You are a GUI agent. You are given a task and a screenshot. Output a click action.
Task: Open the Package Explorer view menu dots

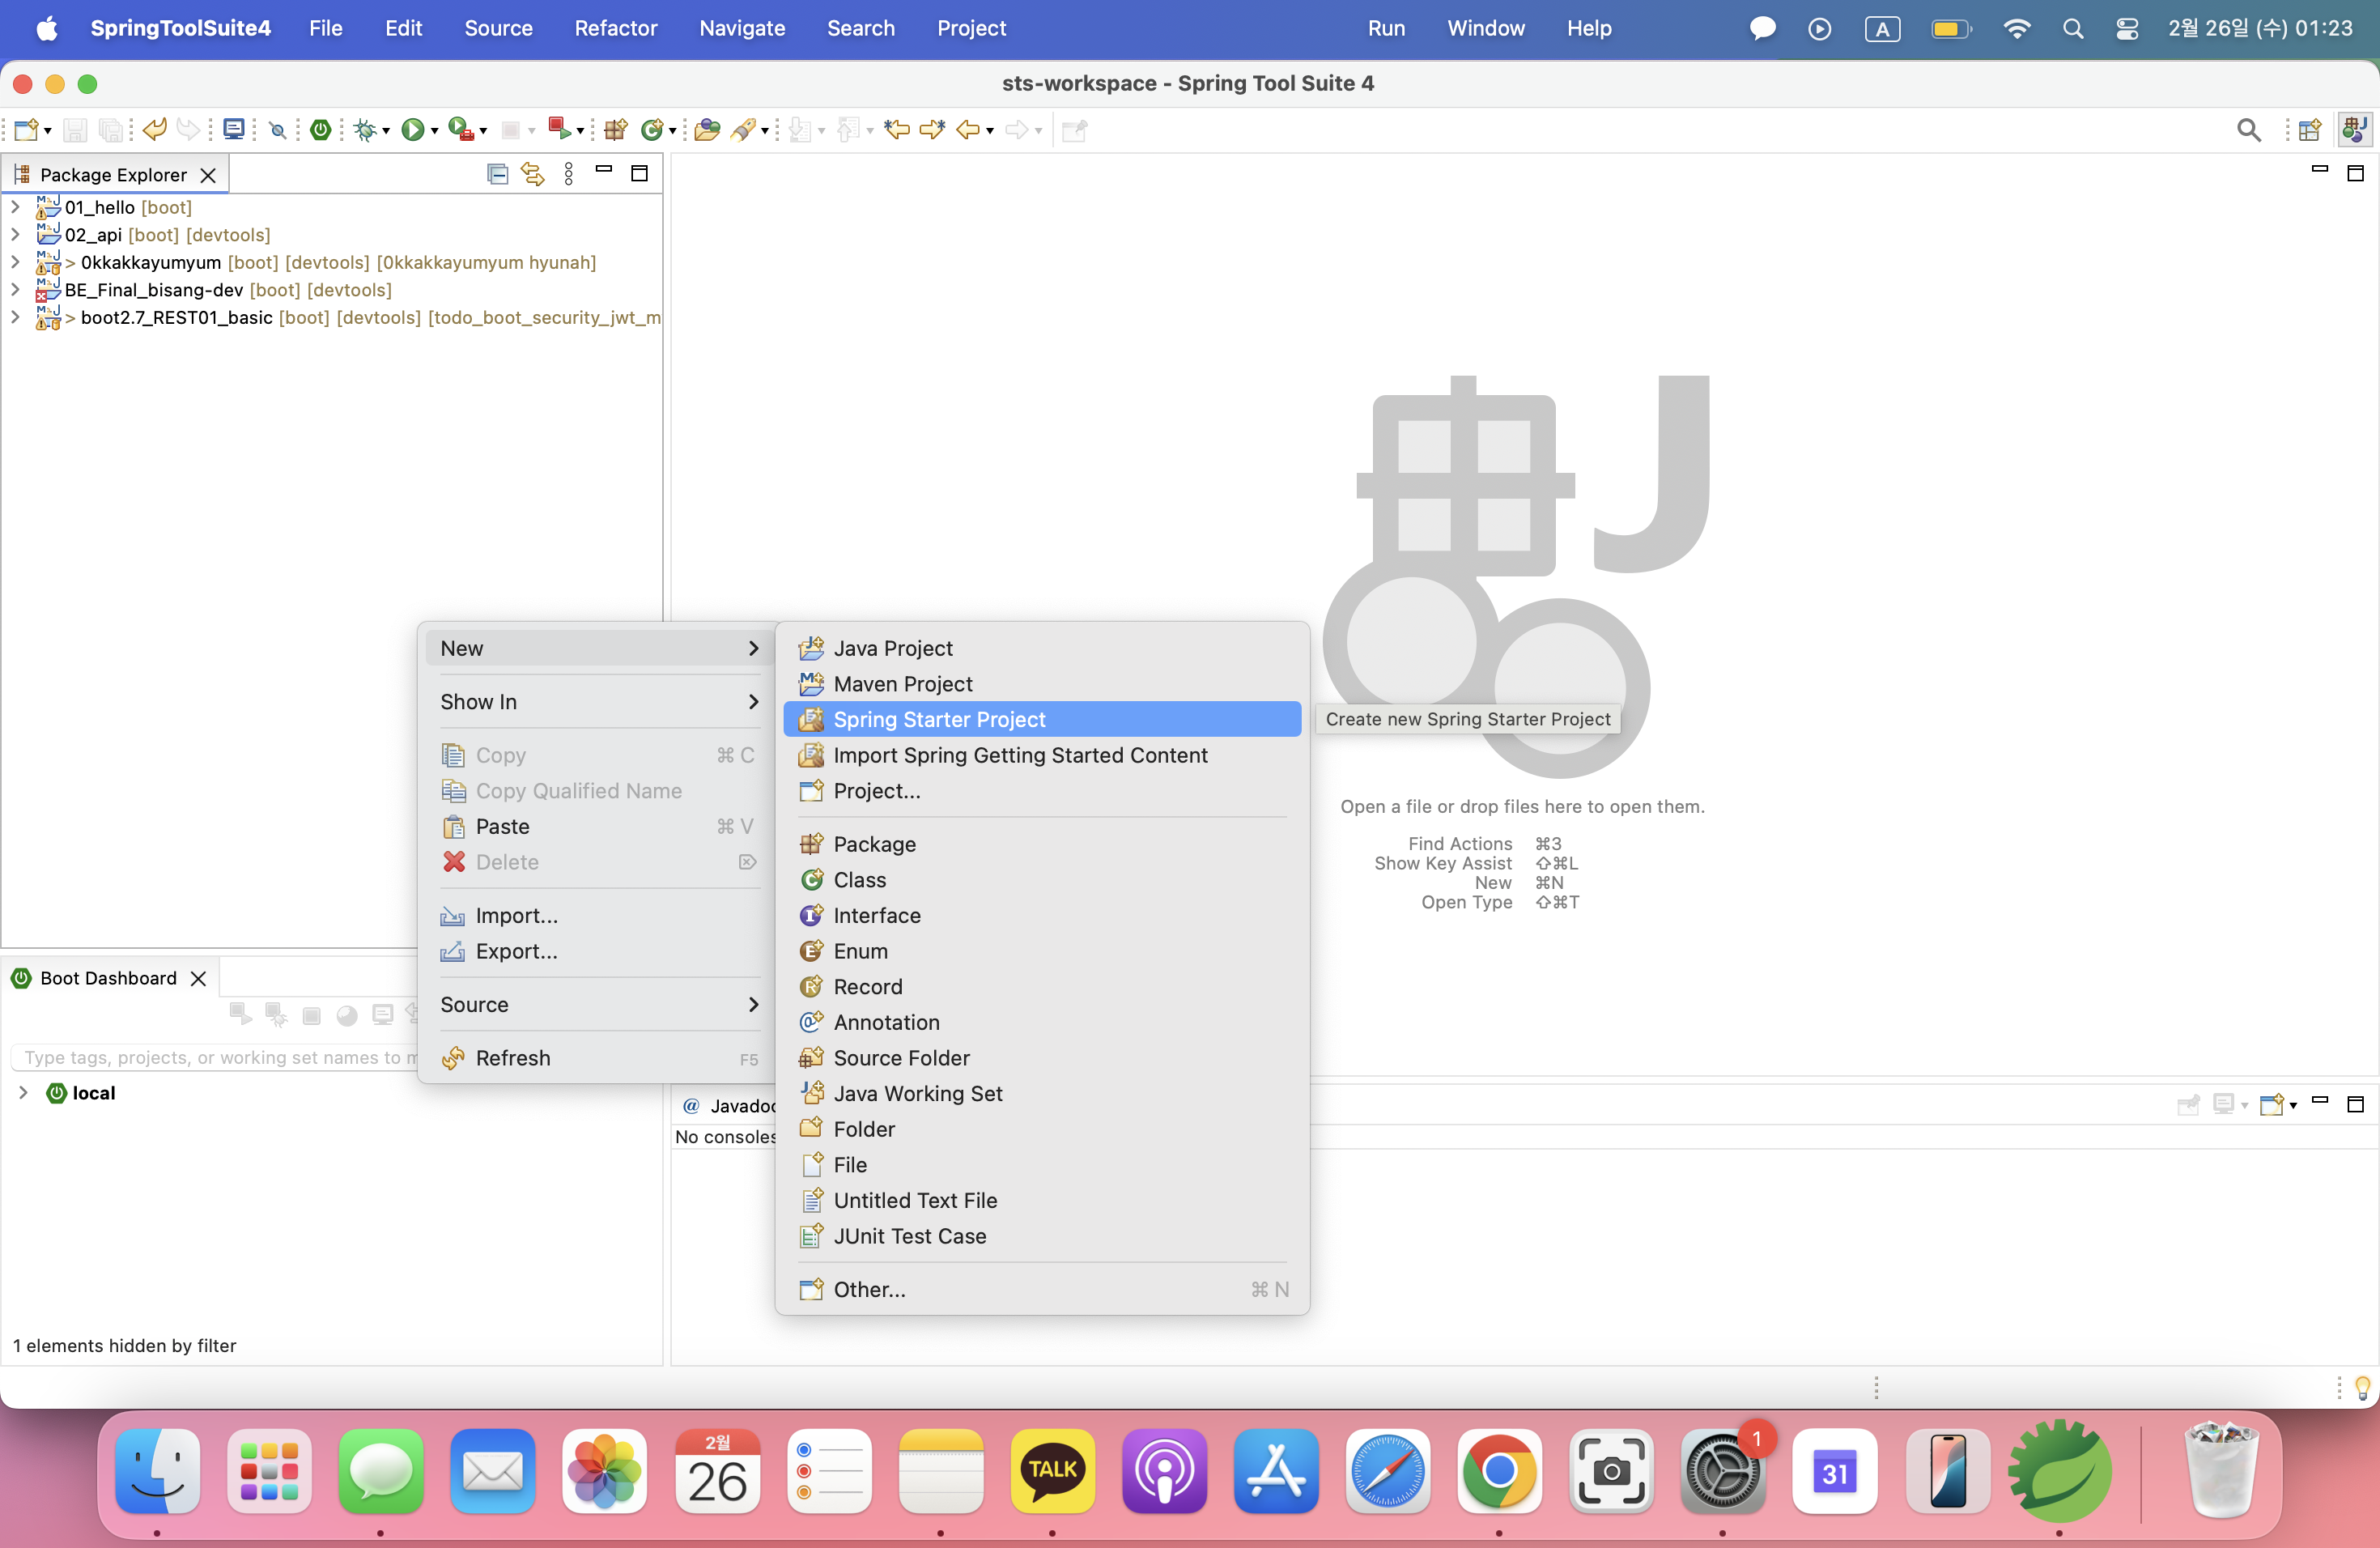click(569, 174)
